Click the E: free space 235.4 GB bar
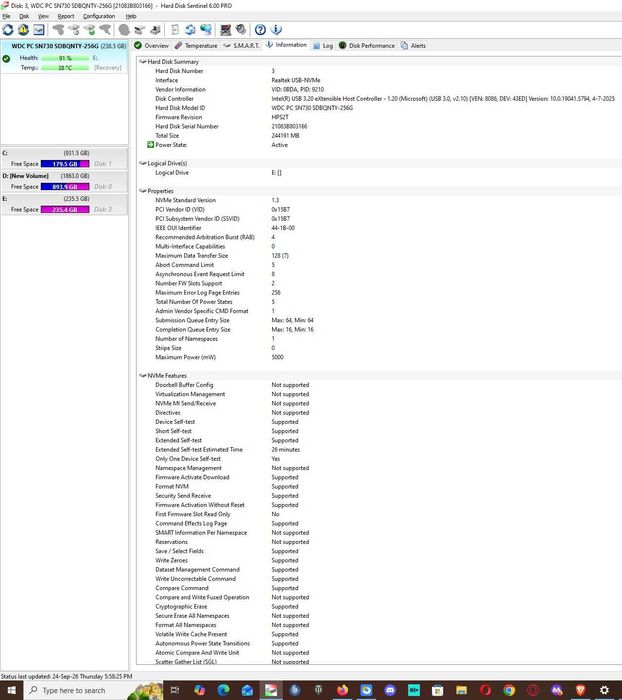 point(65,209)
